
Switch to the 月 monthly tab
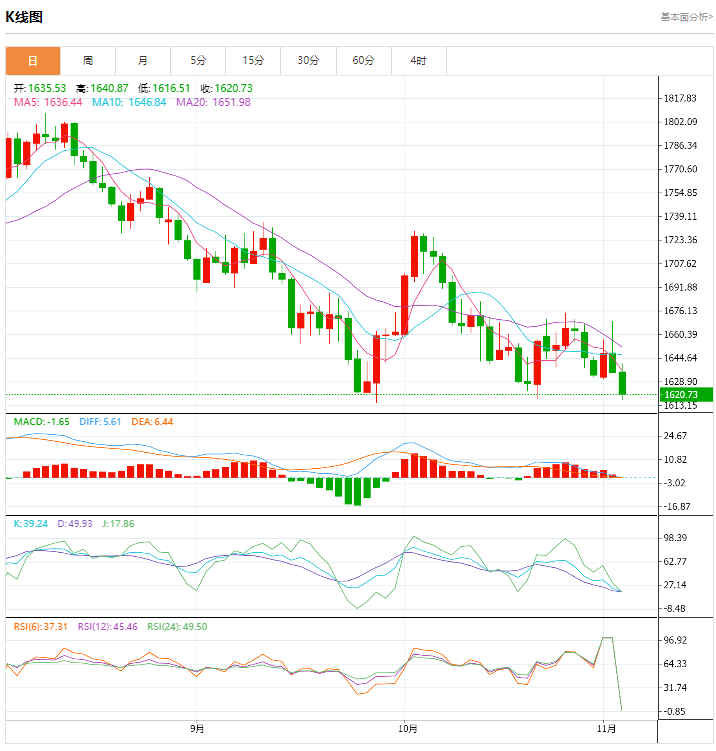pyautogui.click(x=143, y=61)
